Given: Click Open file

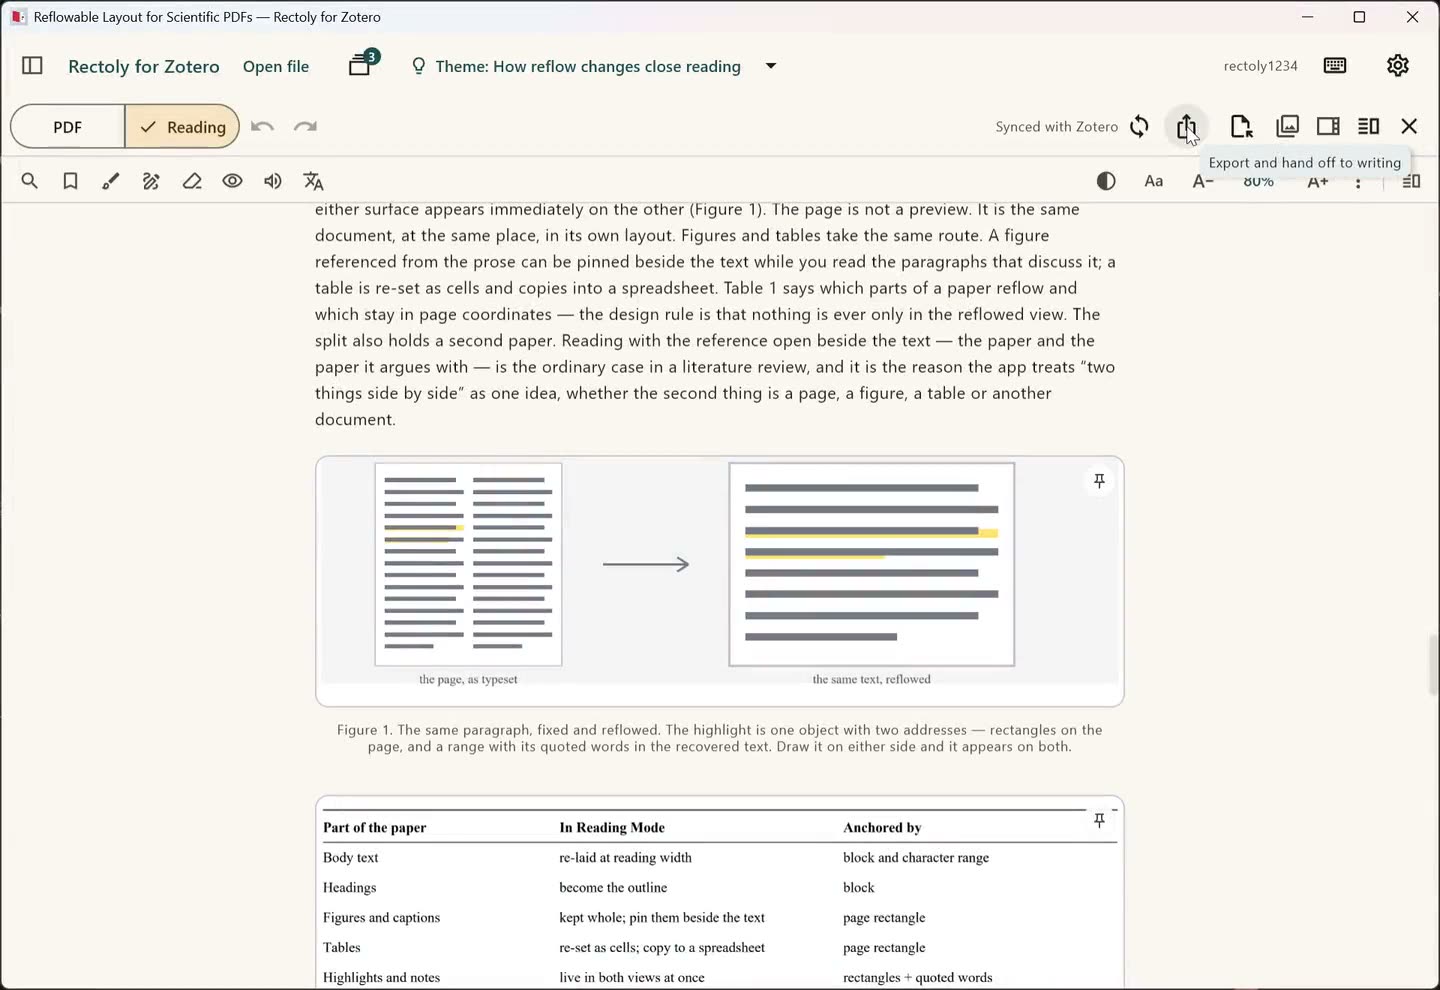Looking at the screenshot, I should 276,66.
